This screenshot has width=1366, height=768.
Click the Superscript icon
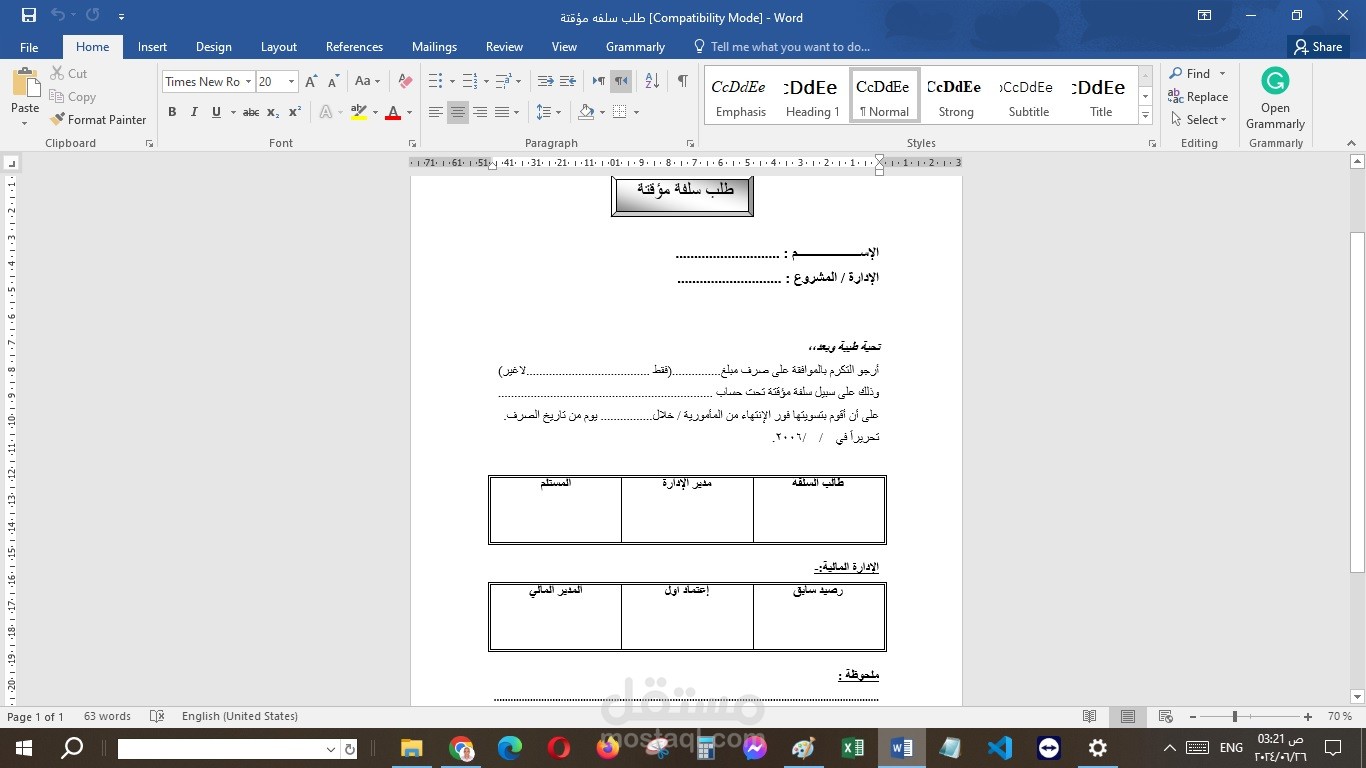[x=295, y=112]
